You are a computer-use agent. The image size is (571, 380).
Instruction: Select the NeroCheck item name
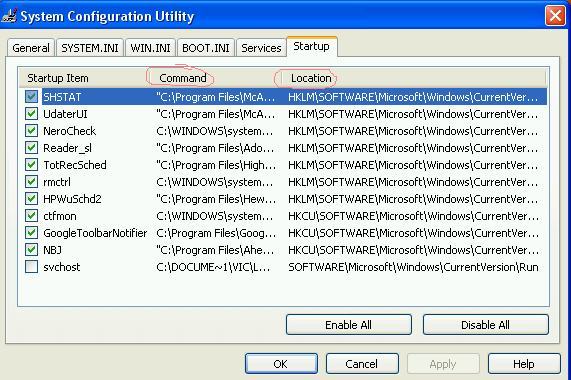[x=70, y=131]
